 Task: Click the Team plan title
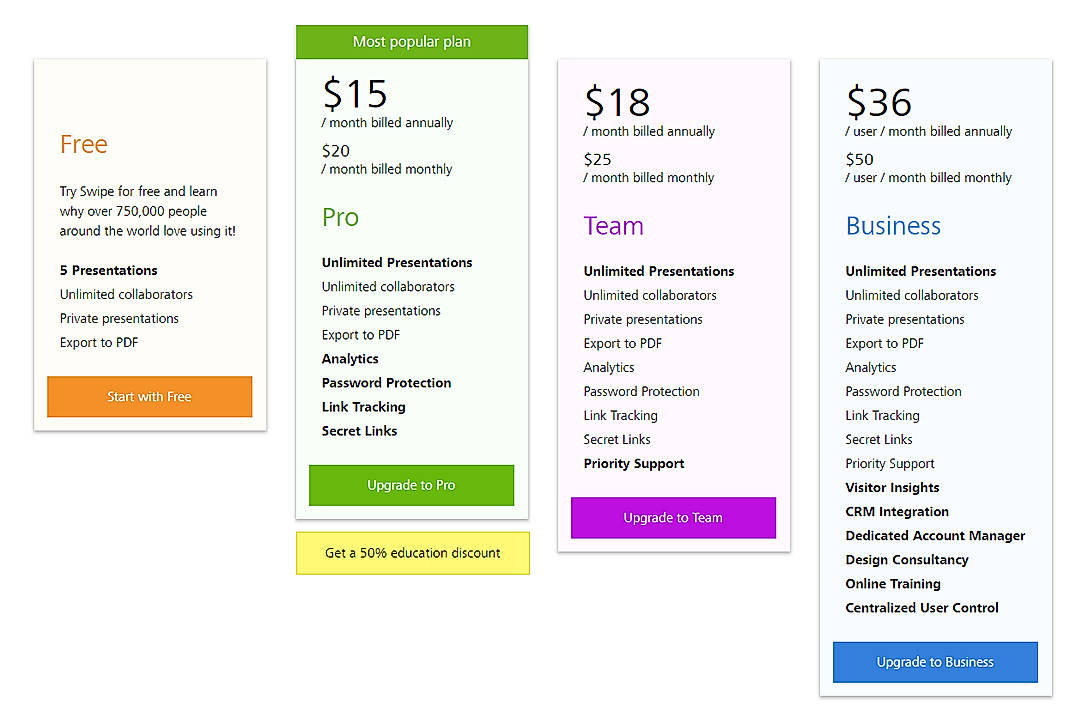pyautogui.click(x=613, y=226)
